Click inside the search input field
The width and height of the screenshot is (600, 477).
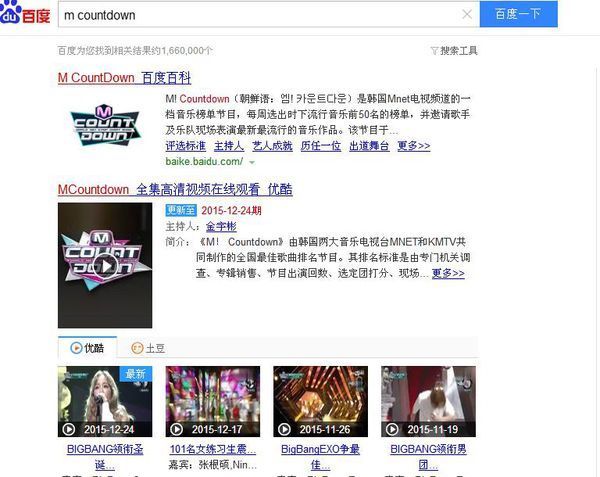(x=260, y=15)
